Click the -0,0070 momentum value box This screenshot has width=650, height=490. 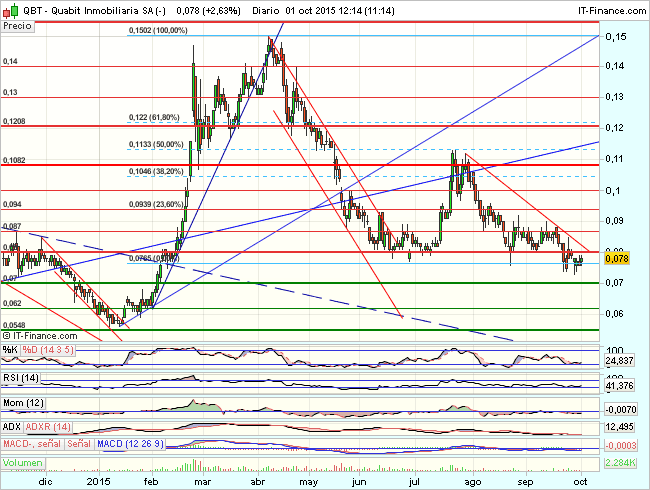pos(620,410)
